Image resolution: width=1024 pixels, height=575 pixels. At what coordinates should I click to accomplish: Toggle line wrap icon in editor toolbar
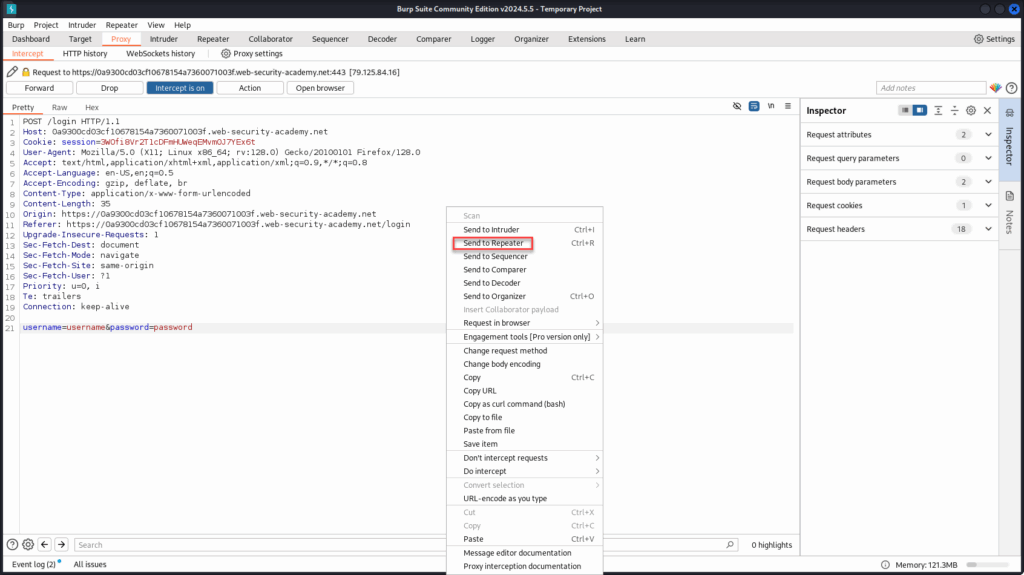pos(754,106)
